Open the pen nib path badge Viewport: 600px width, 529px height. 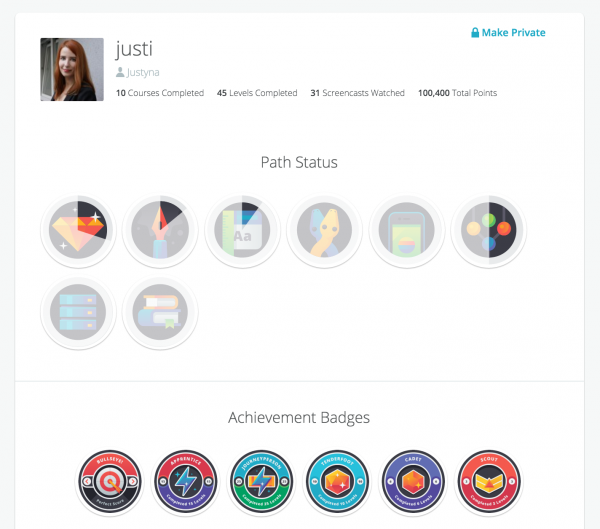tap(160, 230)
